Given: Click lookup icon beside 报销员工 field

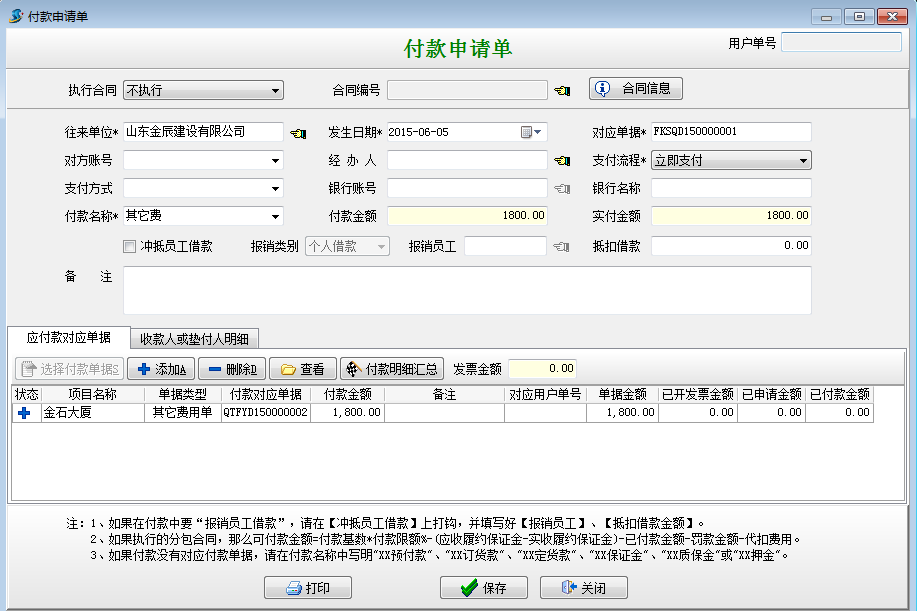Looking at the screenshot, I should point(562,246).
